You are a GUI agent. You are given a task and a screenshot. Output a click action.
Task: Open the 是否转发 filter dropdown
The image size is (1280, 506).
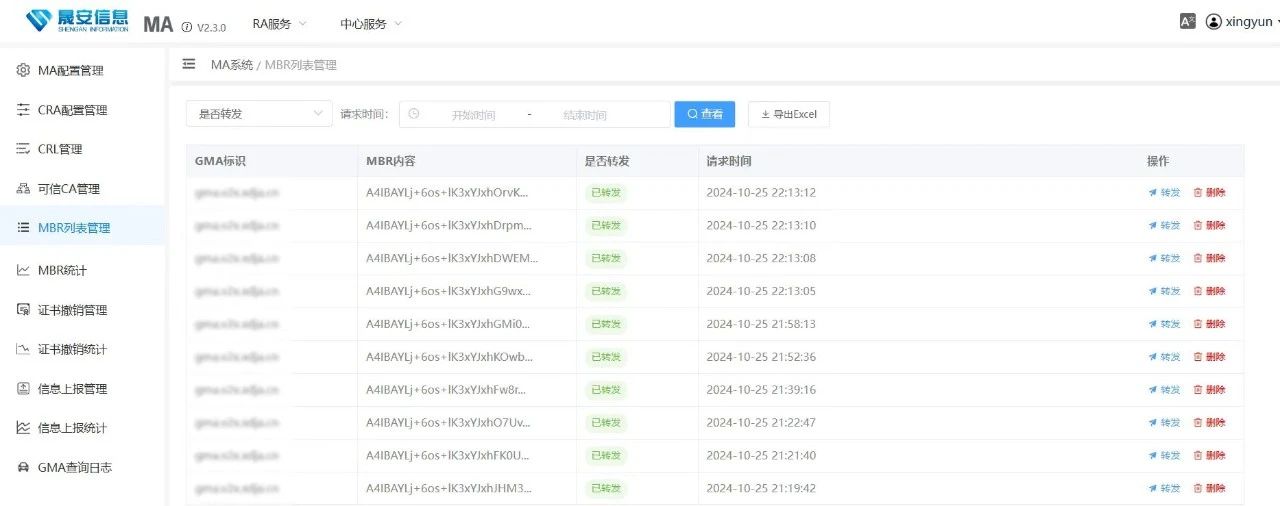[259, 114]
